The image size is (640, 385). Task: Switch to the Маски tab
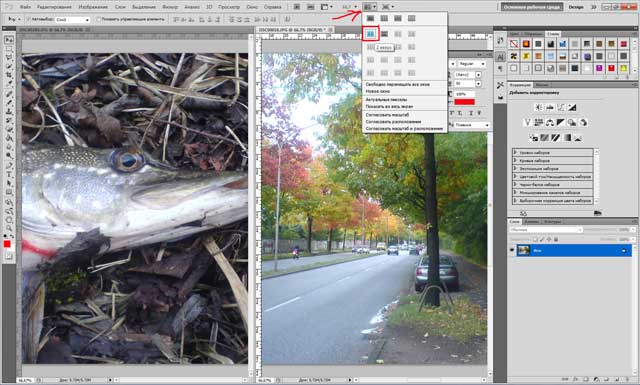point(542,85)
